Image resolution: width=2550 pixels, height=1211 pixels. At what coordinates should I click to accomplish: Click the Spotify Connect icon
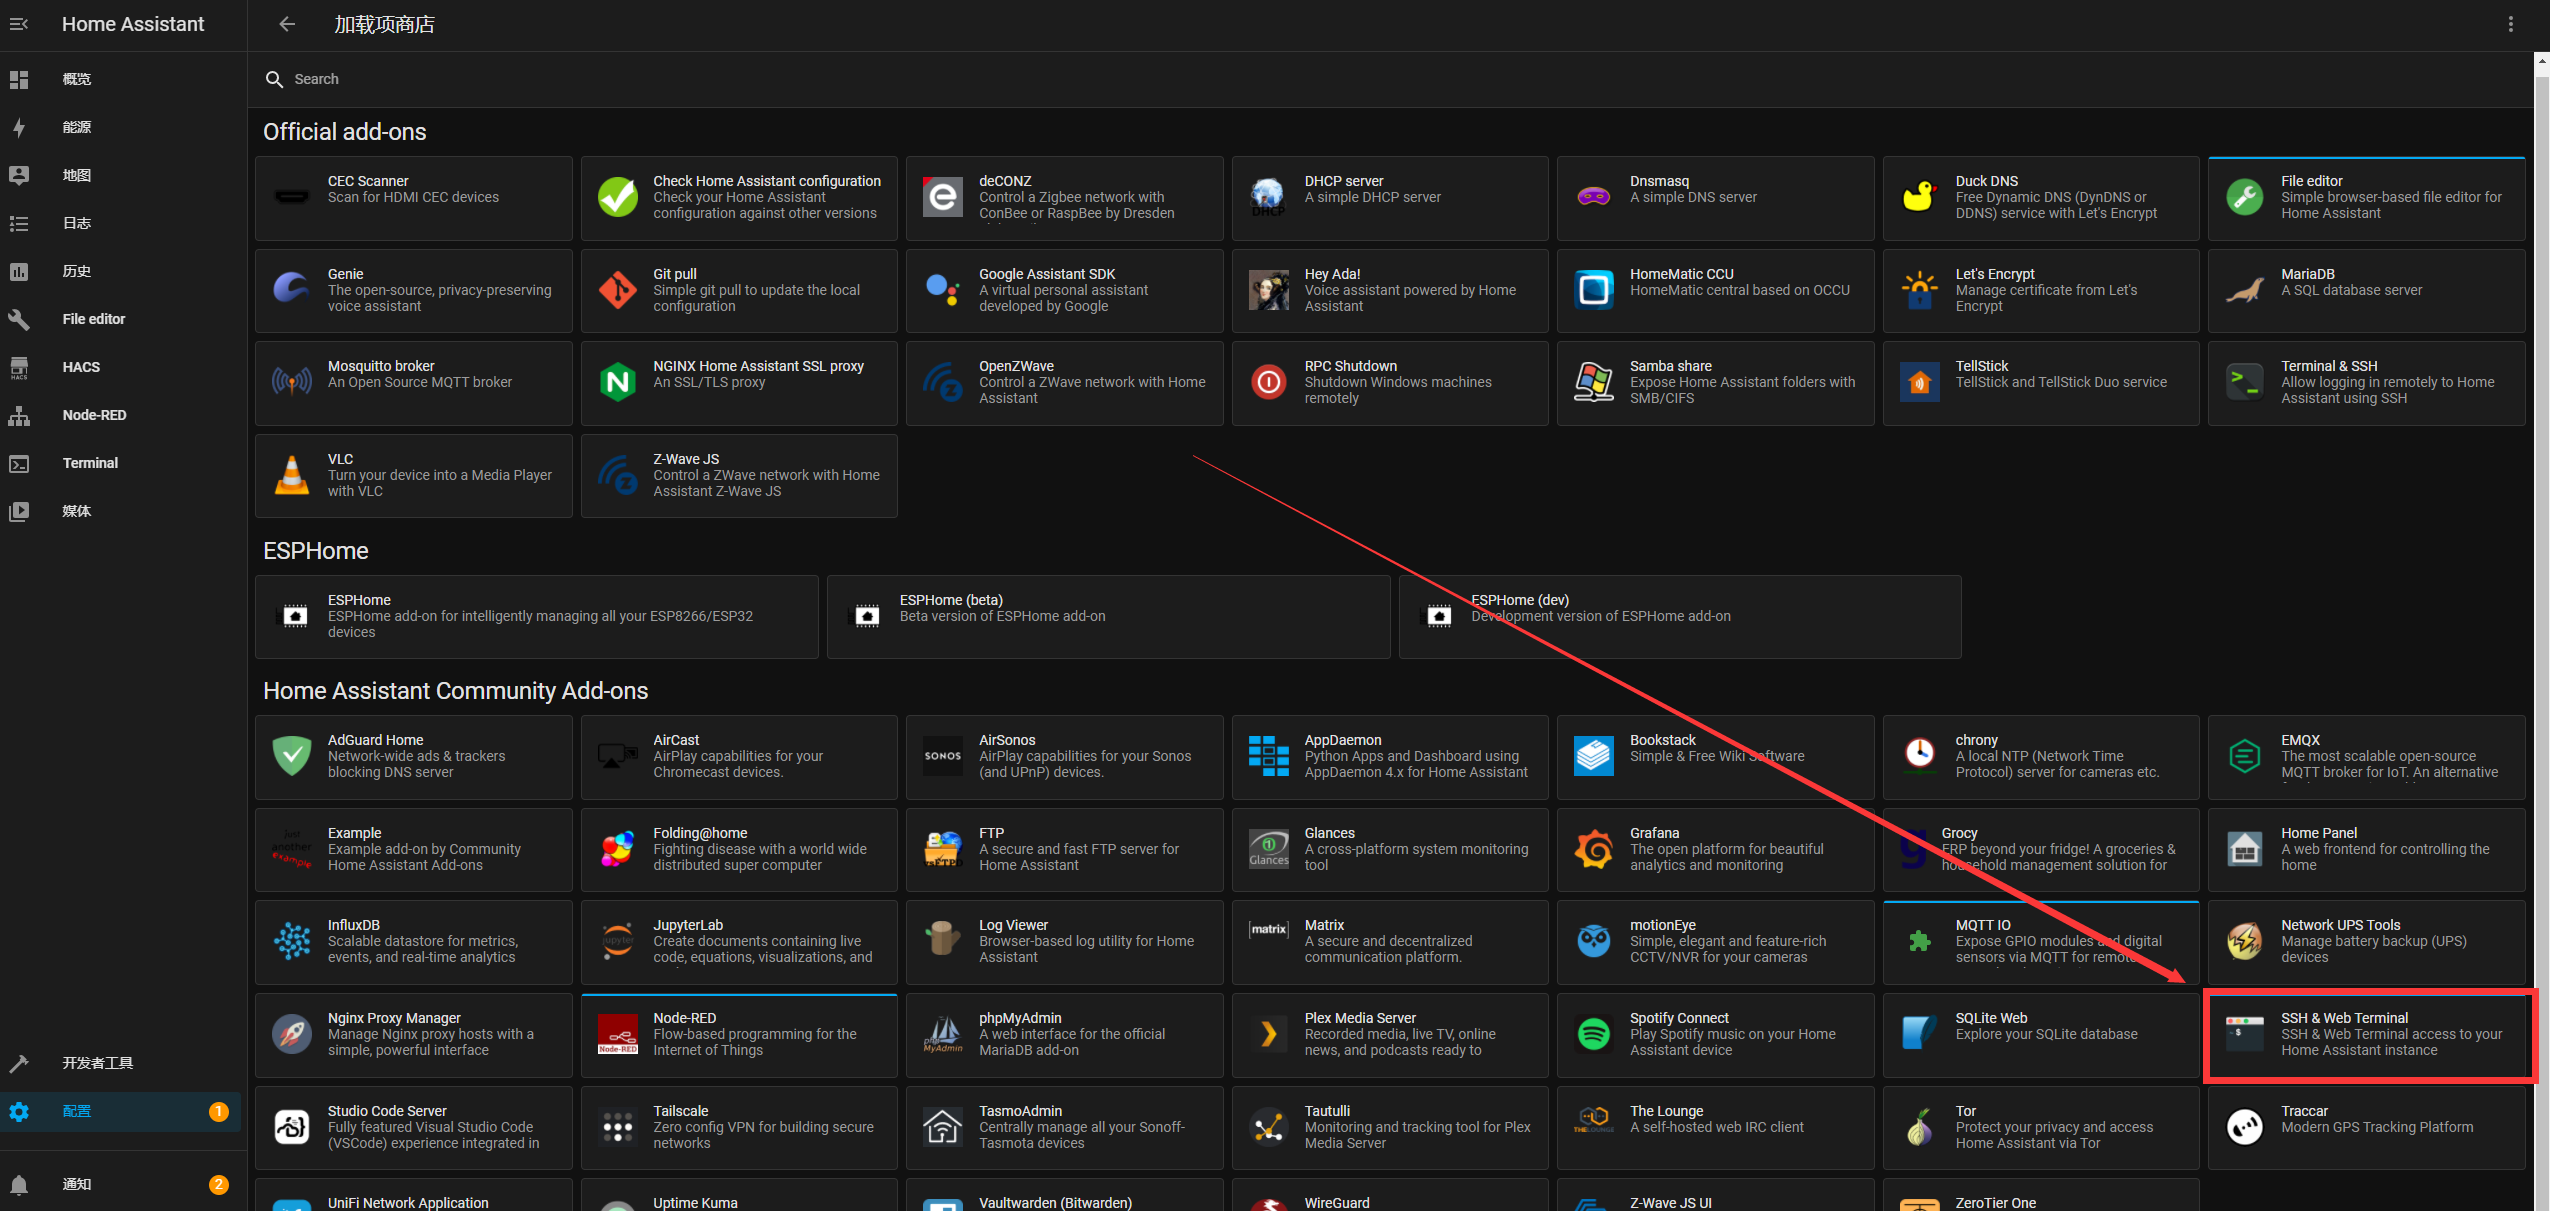pos(1594,1034)
